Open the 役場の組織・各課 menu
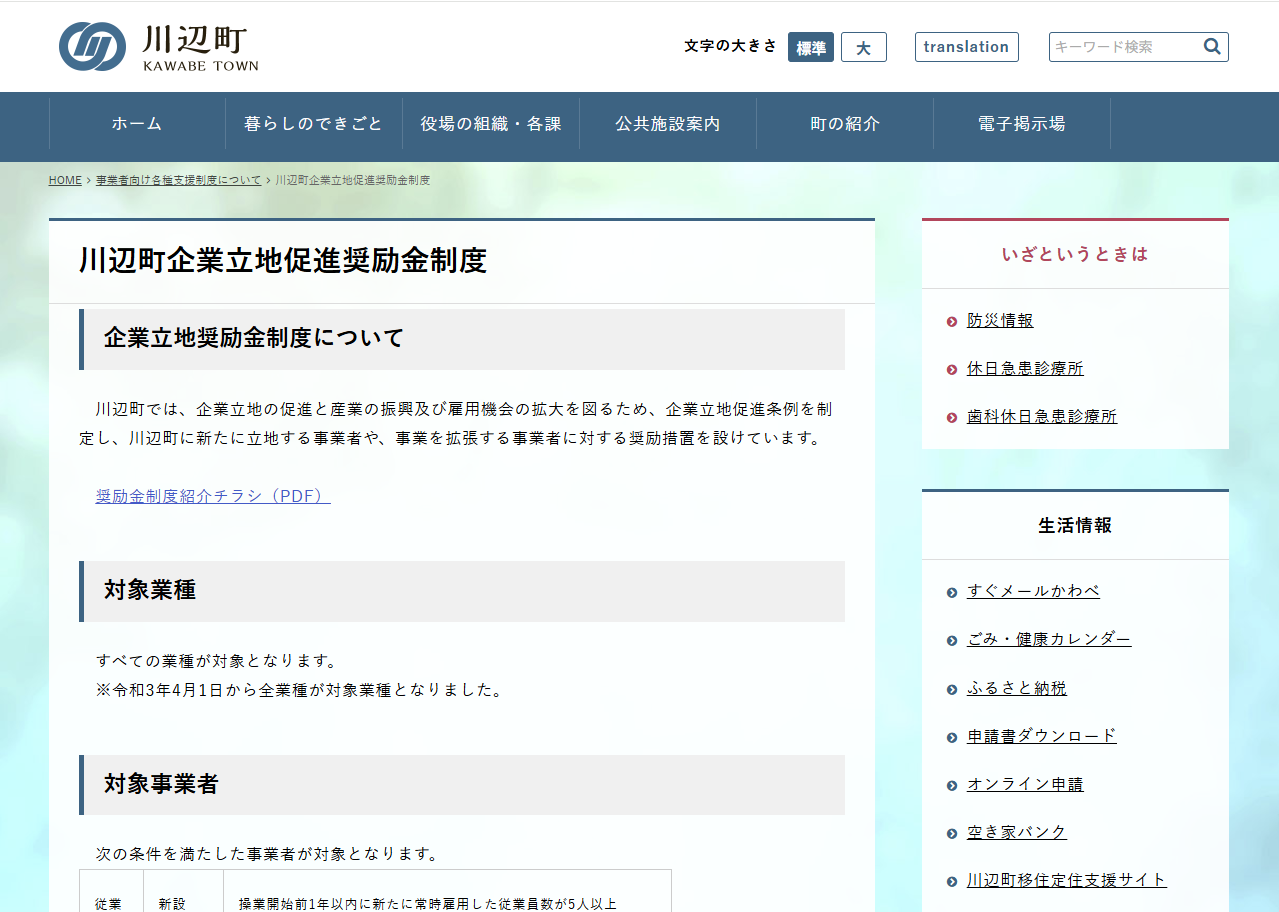This screenshot has height=912, width=1279. point(491,124)
